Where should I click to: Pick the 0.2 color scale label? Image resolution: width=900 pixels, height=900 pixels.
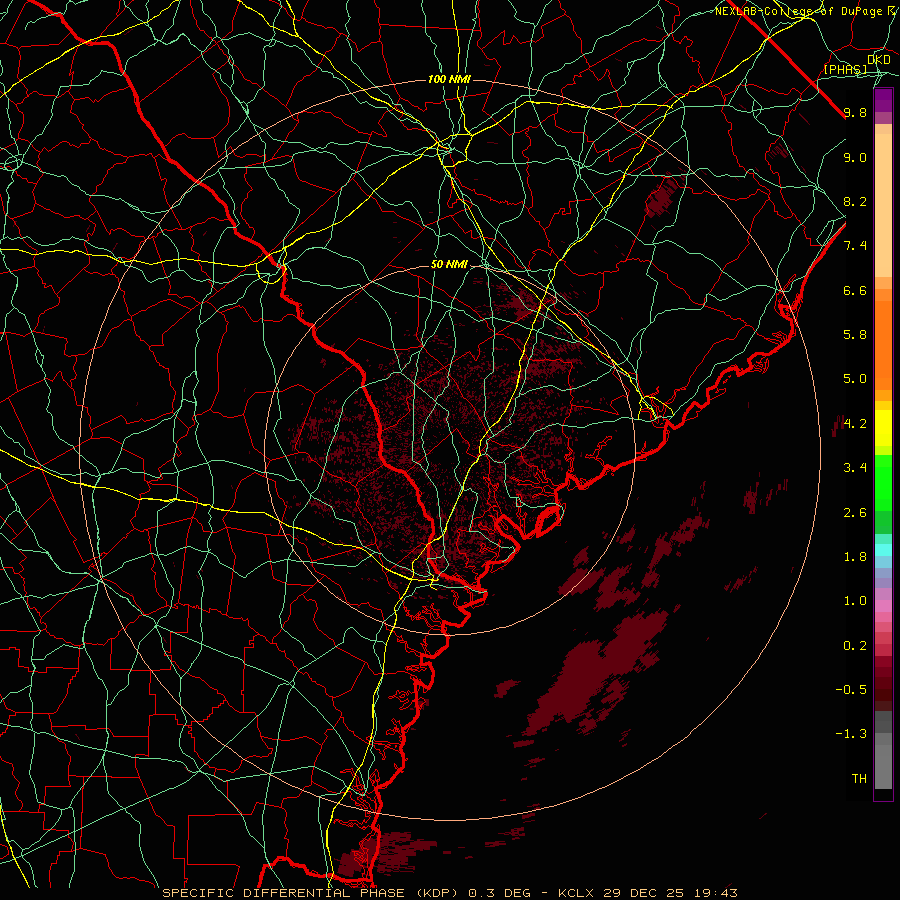(x=855, y=646)
